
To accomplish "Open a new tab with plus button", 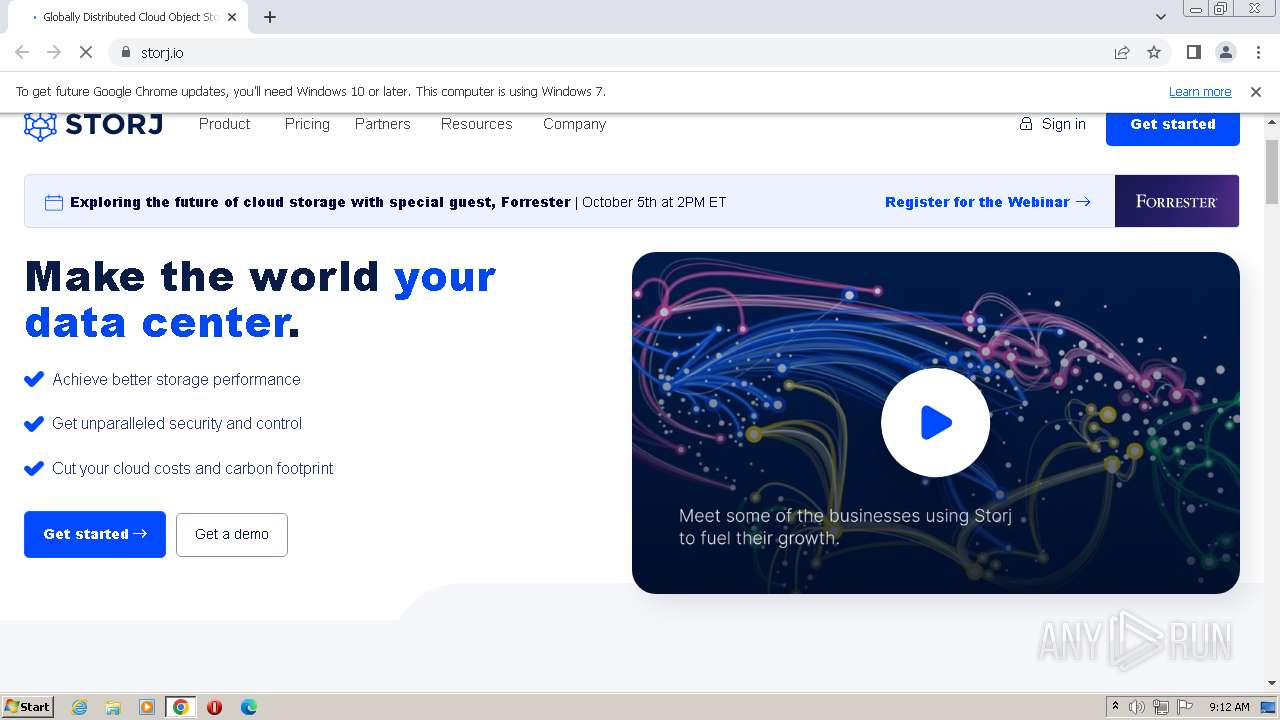I will tap(270, 17).
